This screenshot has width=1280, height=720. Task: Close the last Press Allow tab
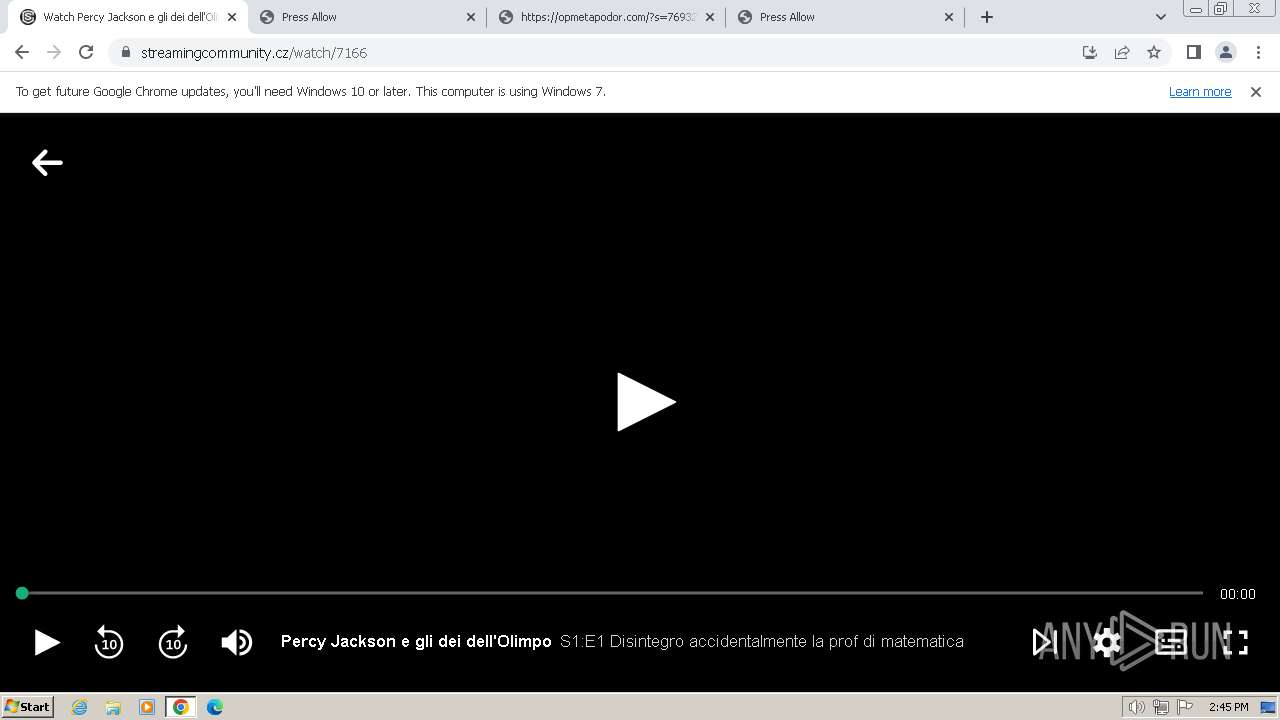(x=949, y=17)
